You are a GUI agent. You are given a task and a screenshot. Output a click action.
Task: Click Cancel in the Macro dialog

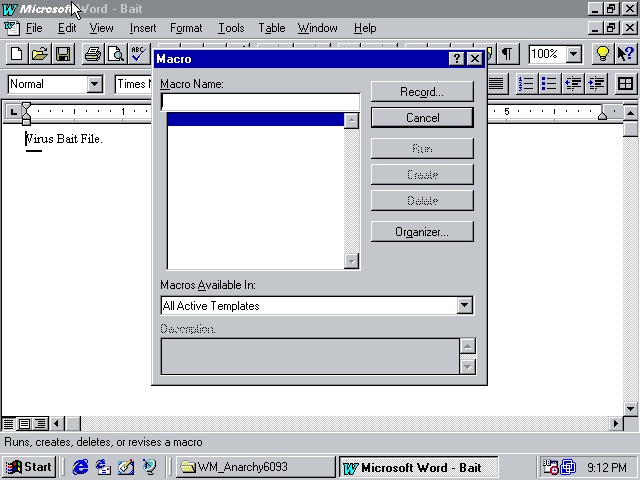pyautogui.click(x=422, y=118)
